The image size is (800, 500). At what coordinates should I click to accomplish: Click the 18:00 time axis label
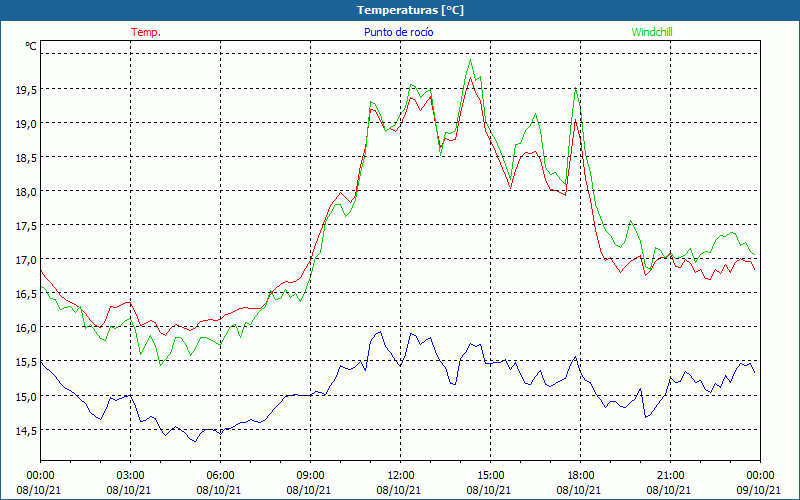tap(580, 476)
